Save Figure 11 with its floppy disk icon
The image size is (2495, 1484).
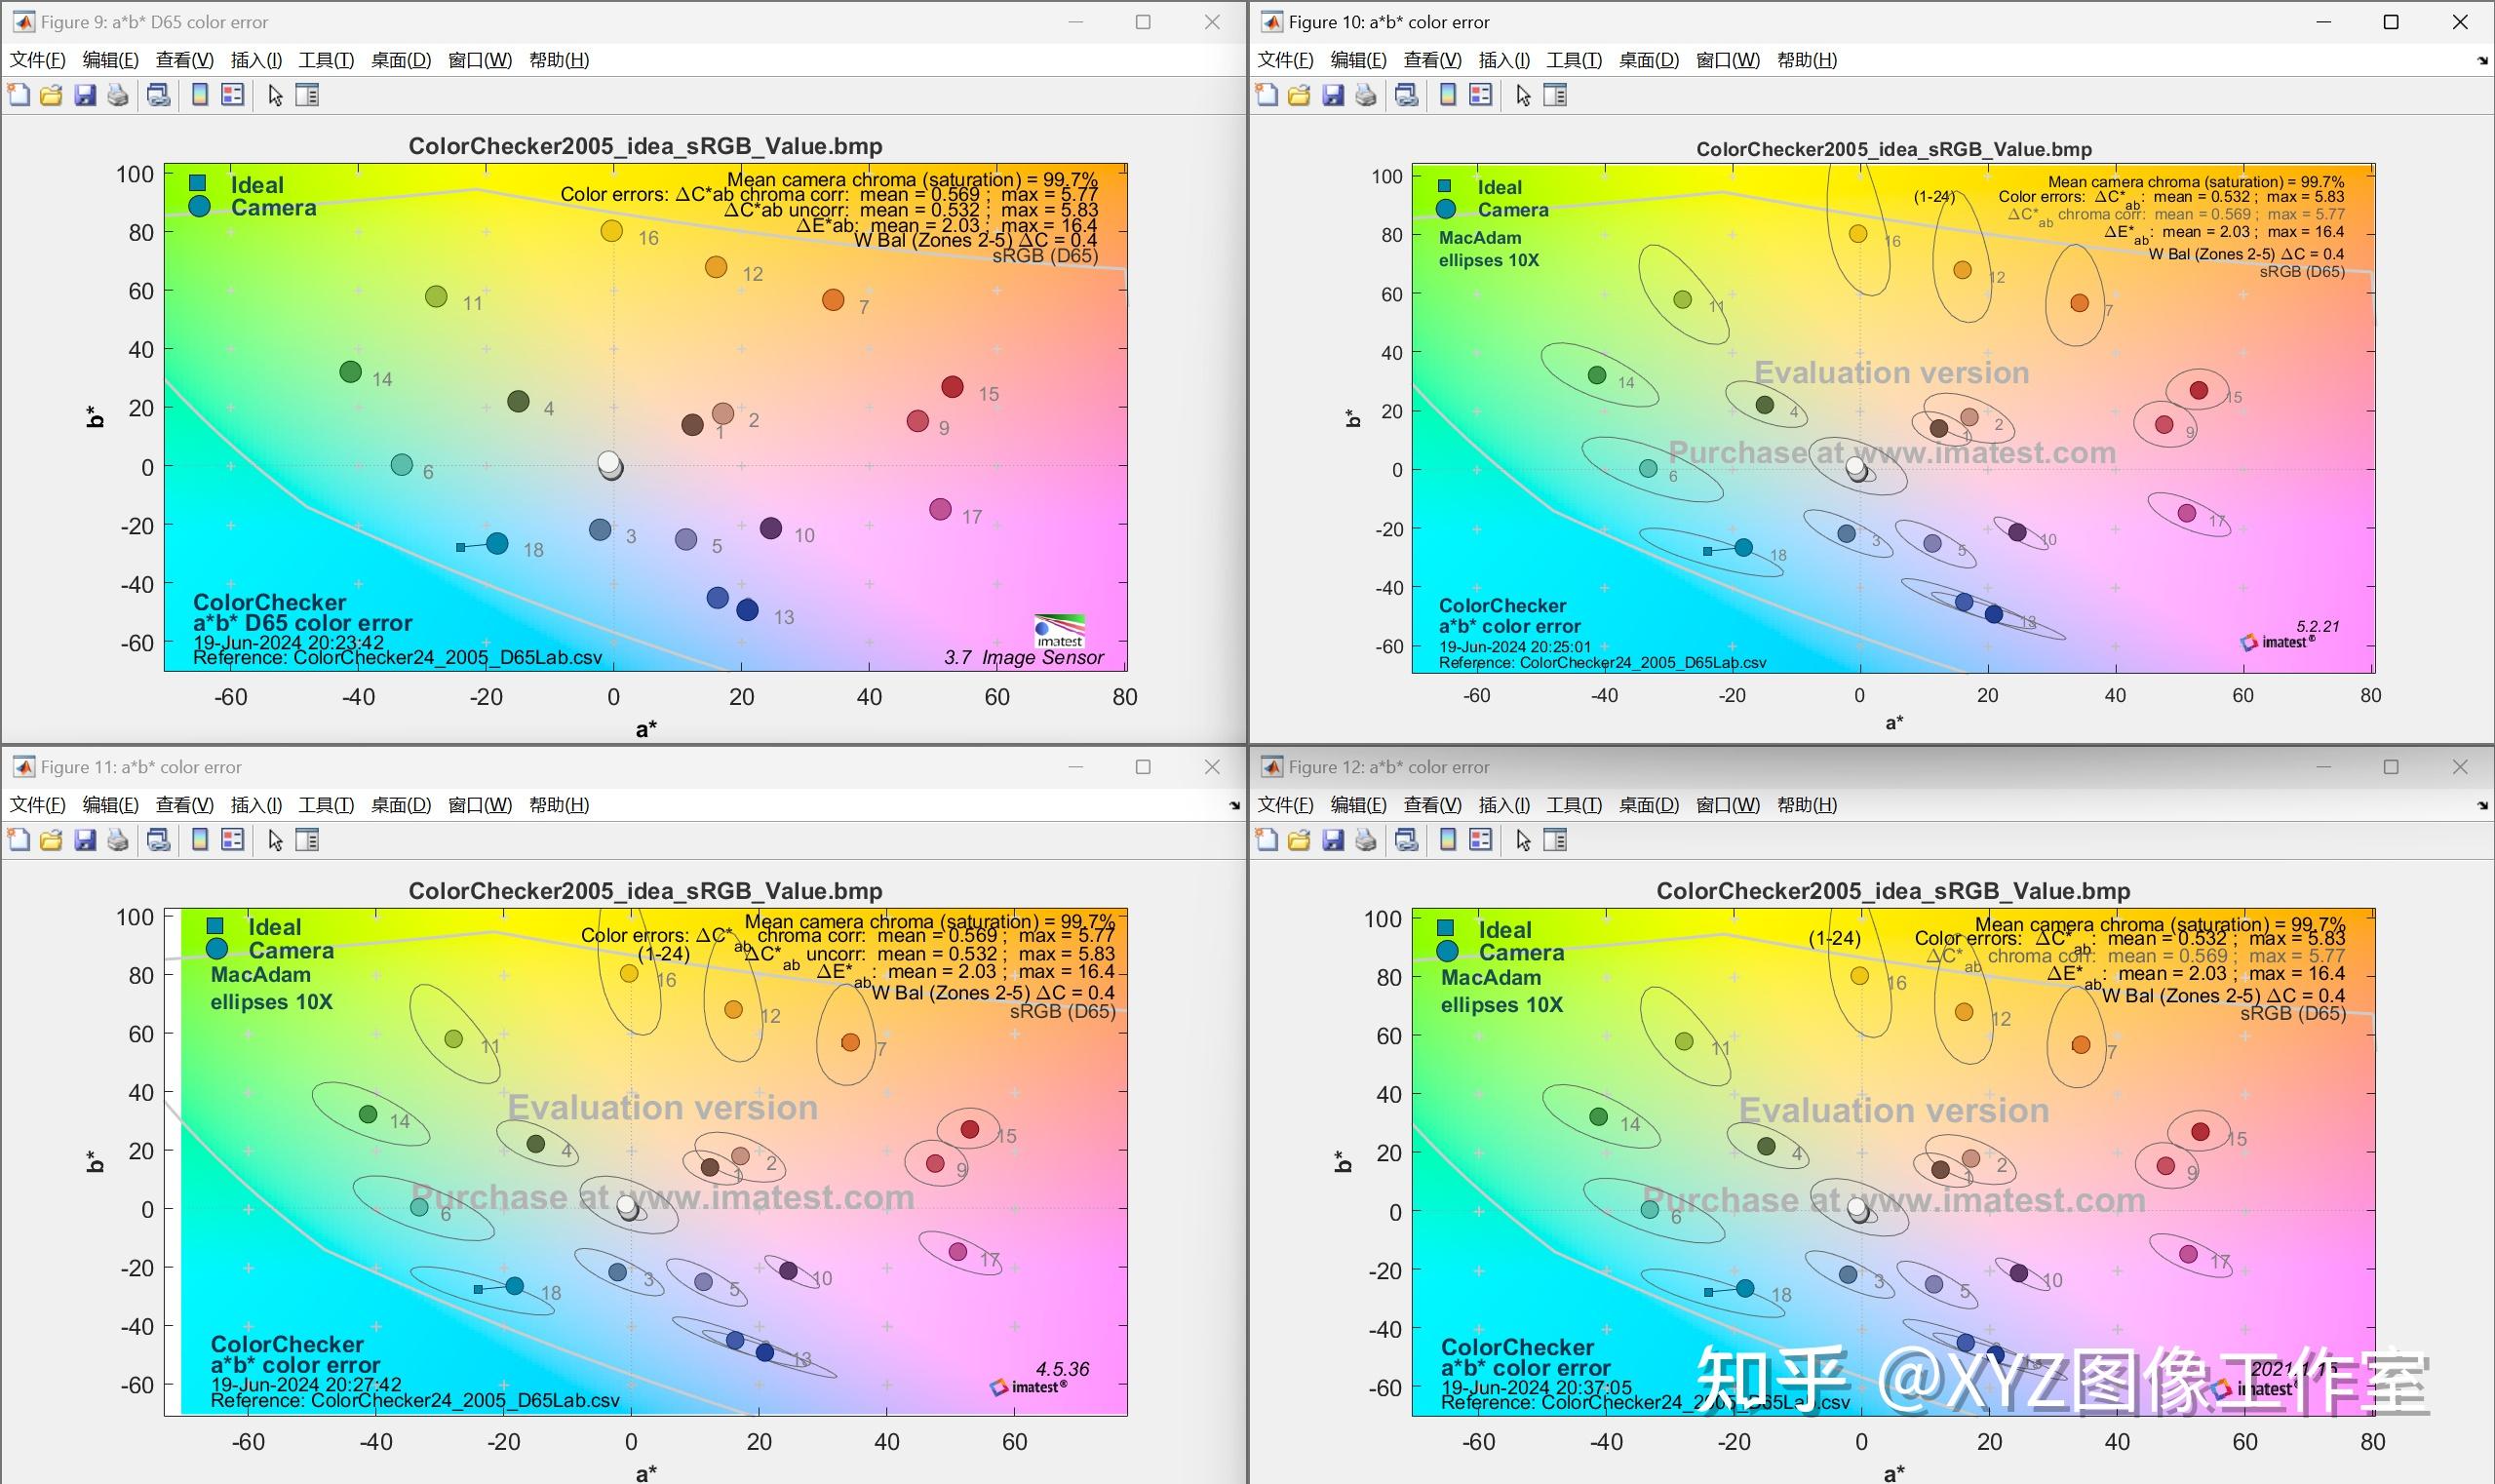pos(85,840)
